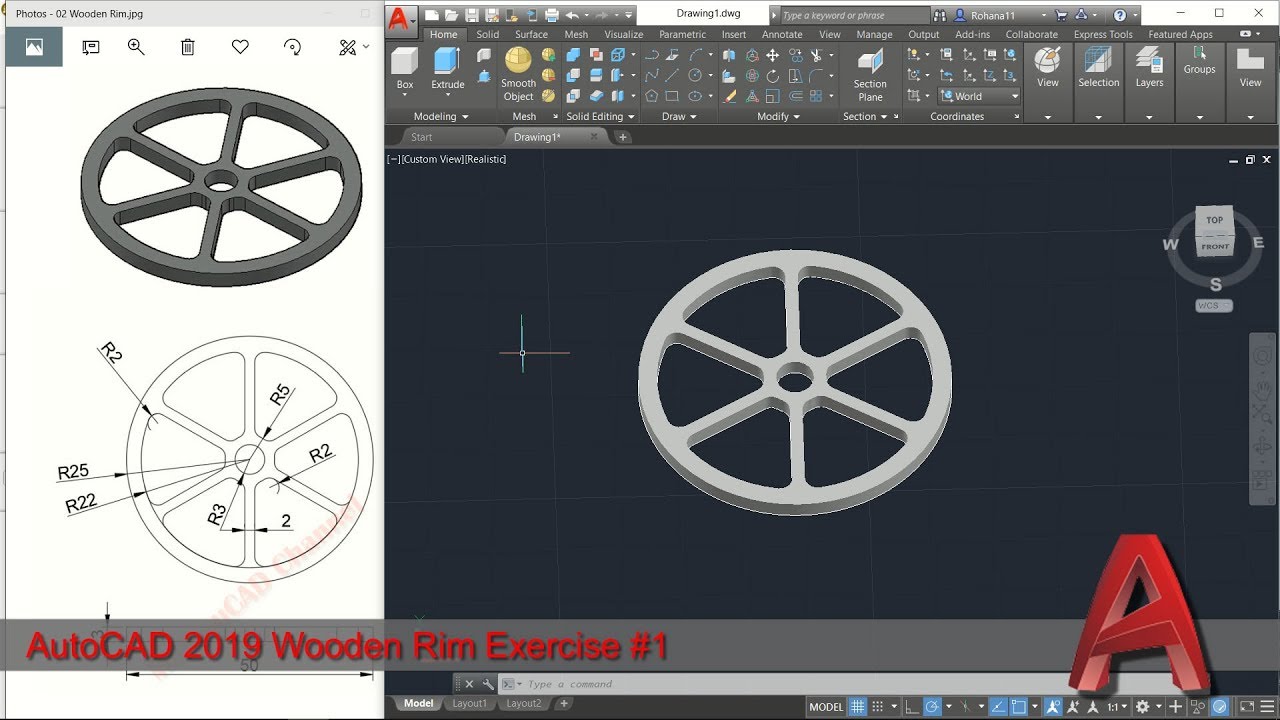
Task: Select the Rectangle tool in Draw panel
Action: pos(672,96)
